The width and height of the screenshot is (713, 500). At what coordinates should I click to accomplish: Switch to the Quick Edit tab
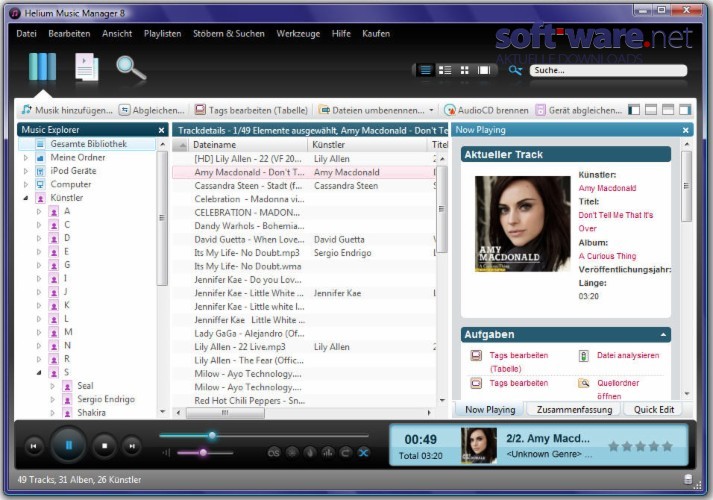click(653, 410)
